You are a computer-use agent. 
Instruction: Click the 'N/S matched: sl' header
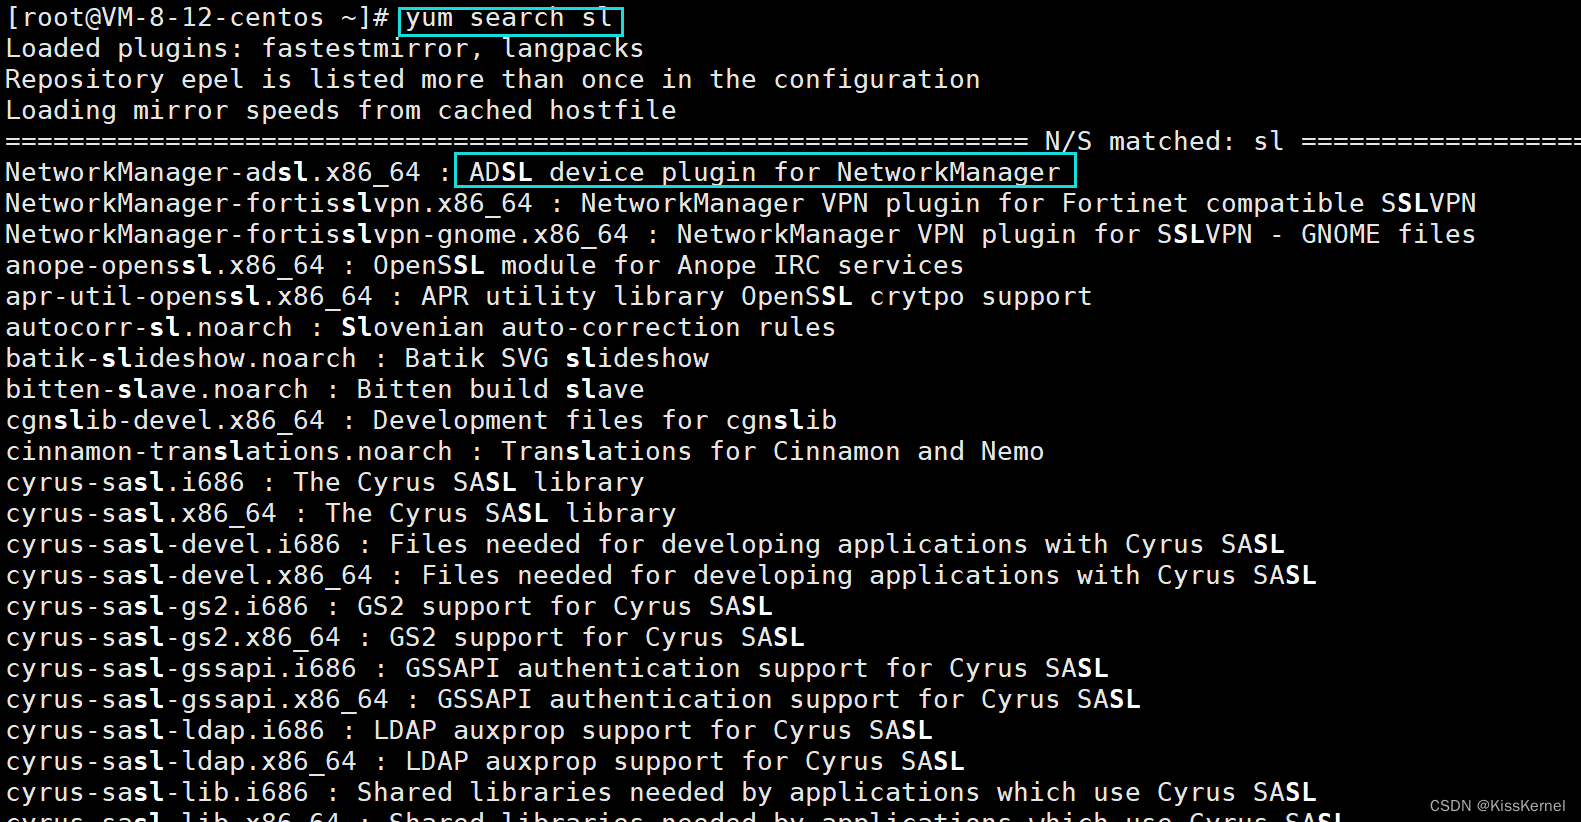coord(1165,142)
